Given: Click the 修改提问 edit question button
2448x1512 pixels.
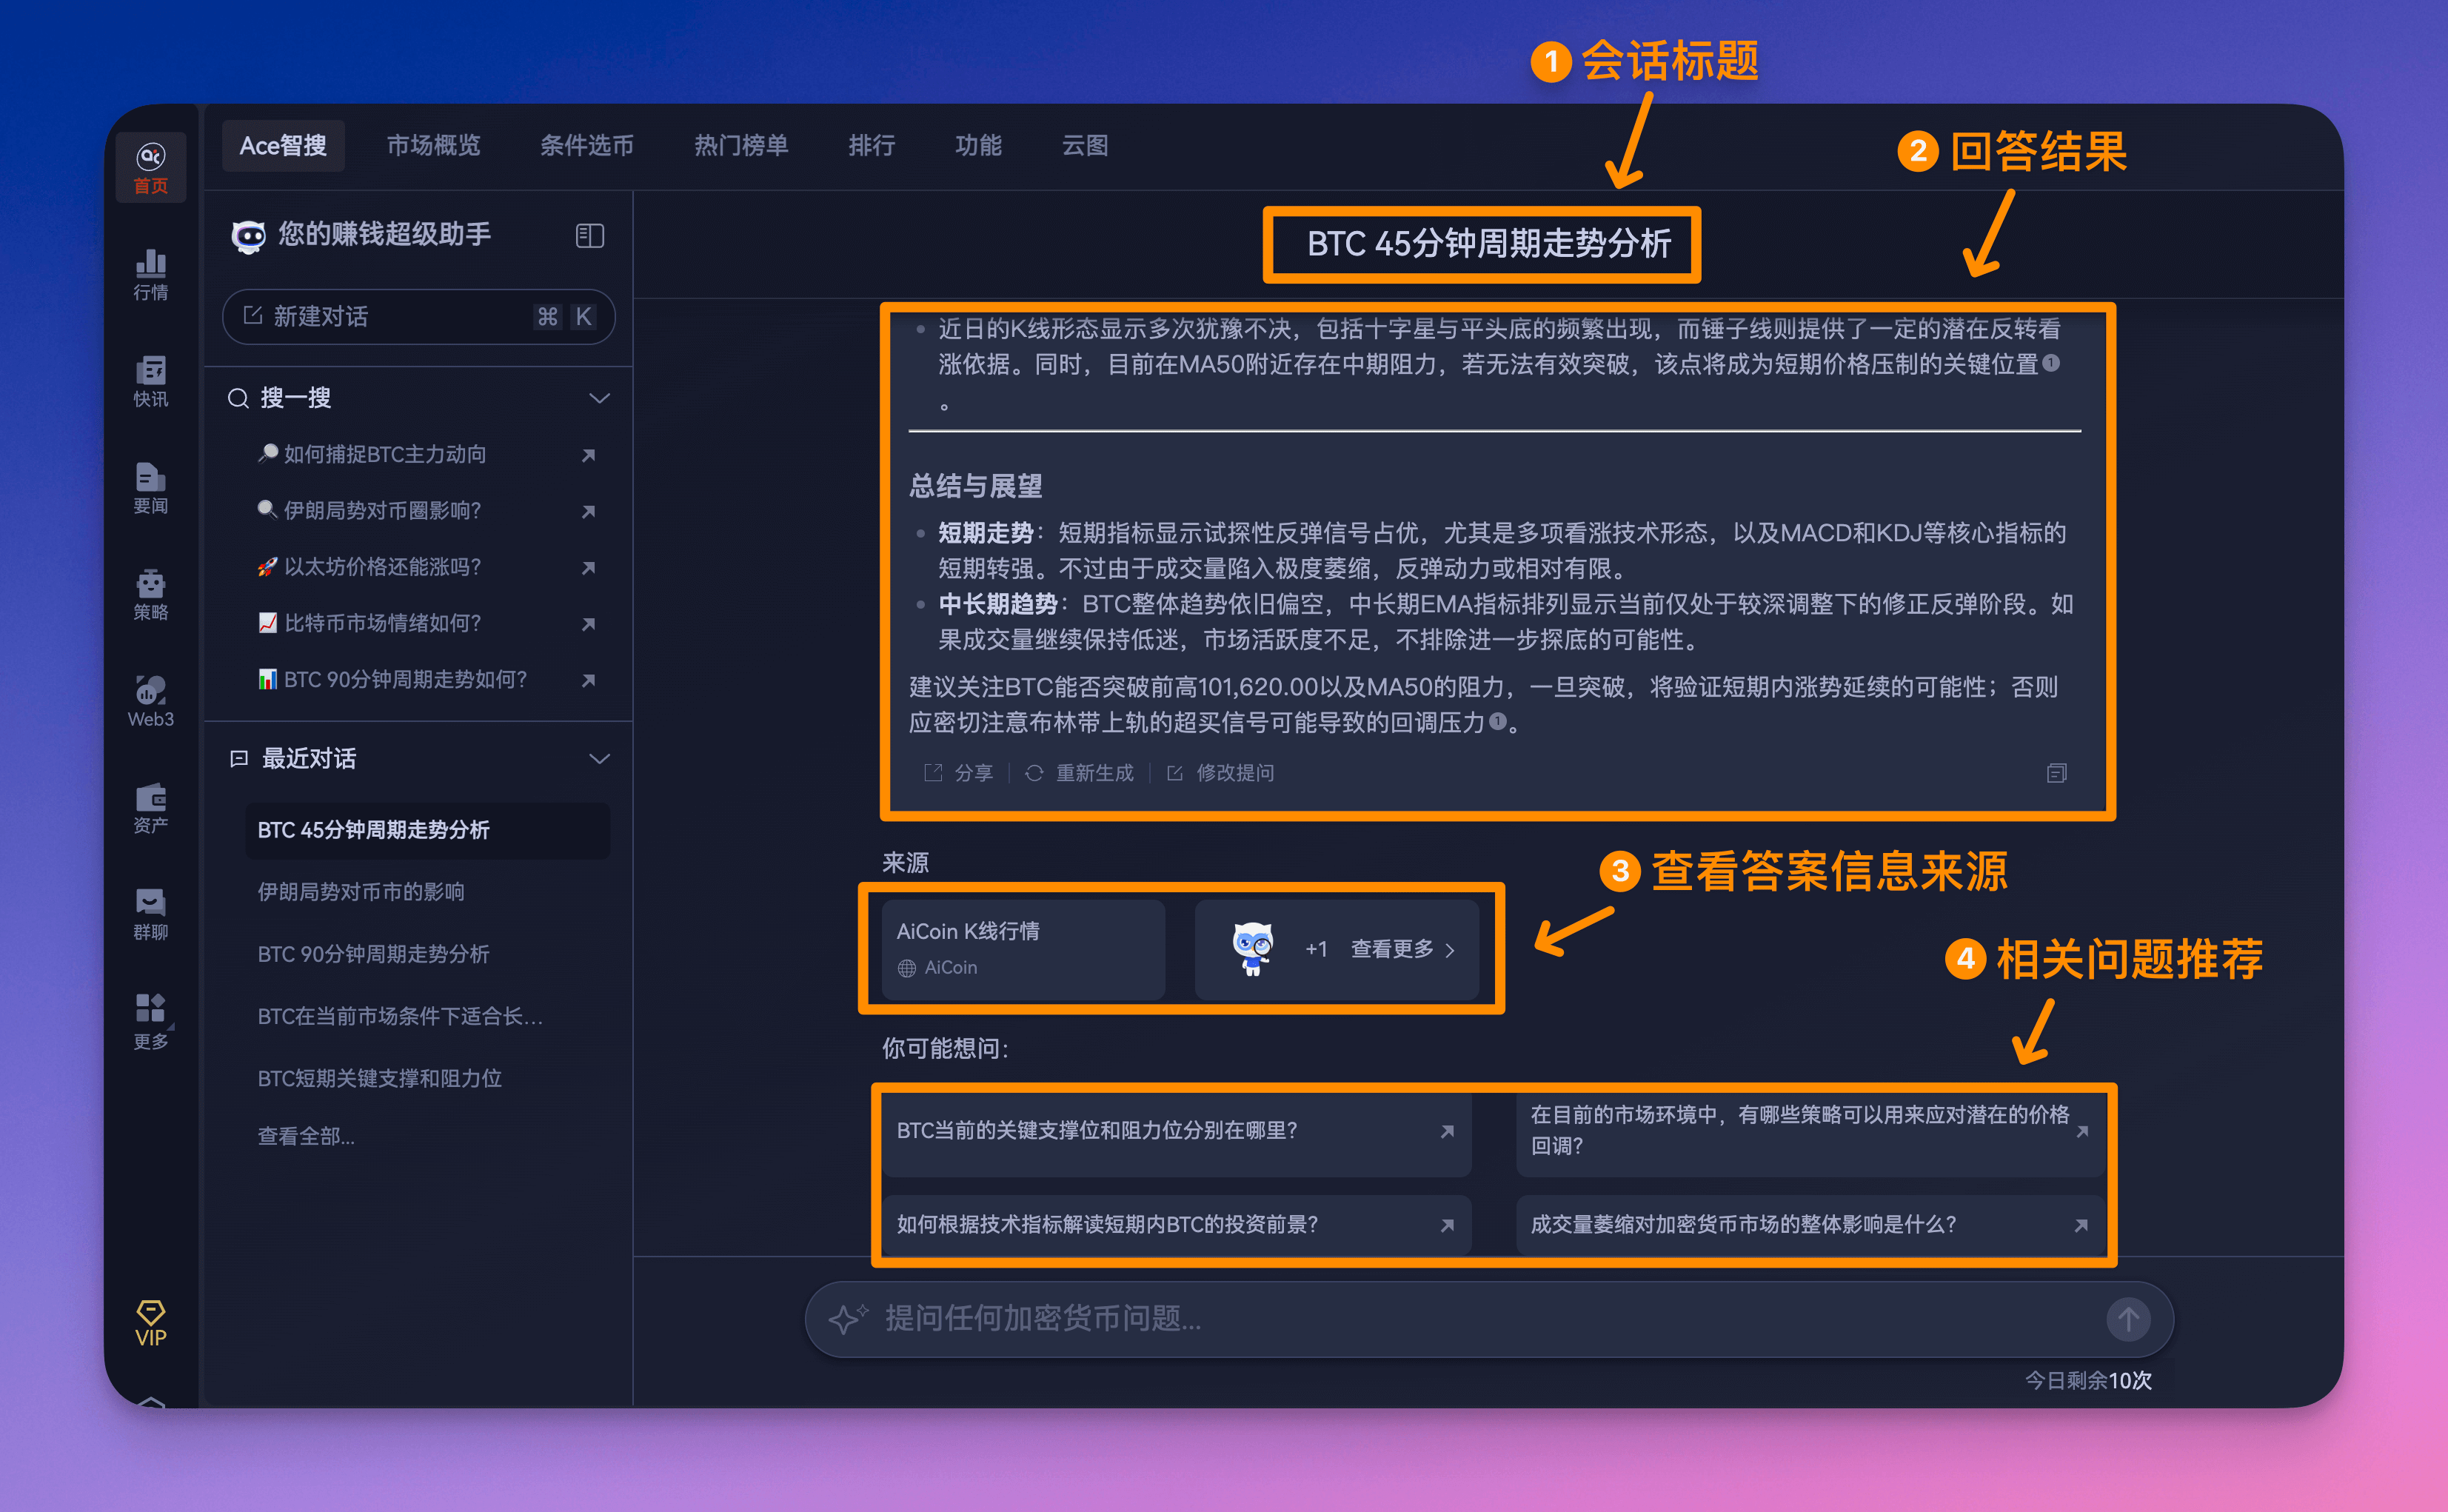Looking at the screenshot, I should point(1221,773).
